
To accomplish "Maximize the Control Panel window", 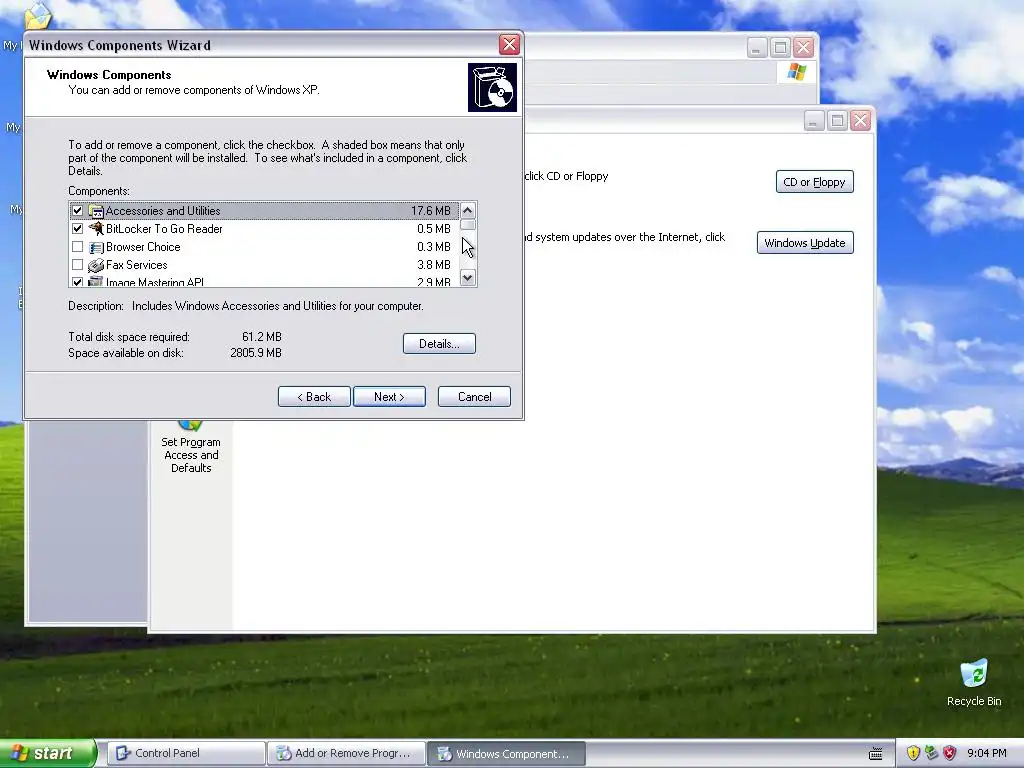I will pos(780,48).
